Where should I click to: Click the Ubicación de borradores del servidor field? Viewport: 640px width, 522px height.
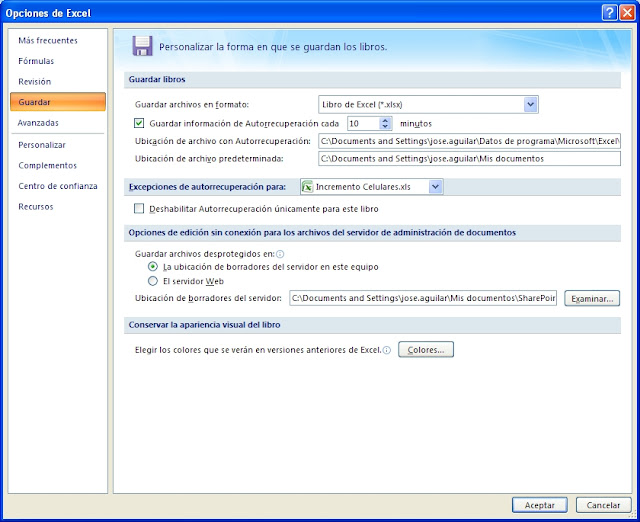coord(423,298)
